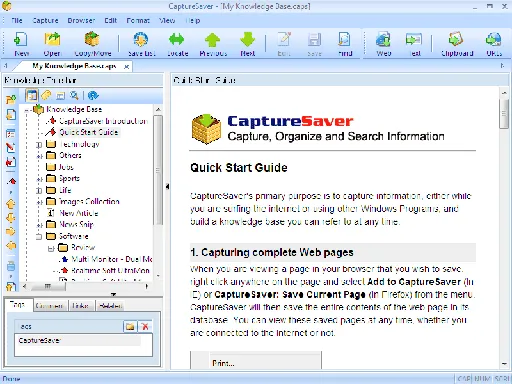This screenshot has width=512, height=384.
Task: Click the tree vertical scrollbar thumb
Action: tap(158, 170)
